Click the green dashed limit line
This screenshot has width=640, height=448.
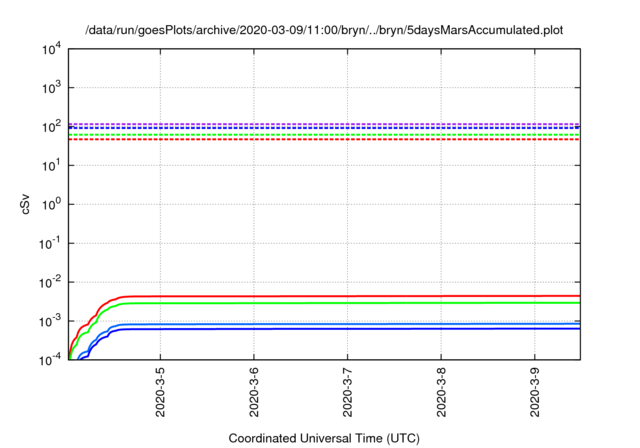(x=324, y=135)
